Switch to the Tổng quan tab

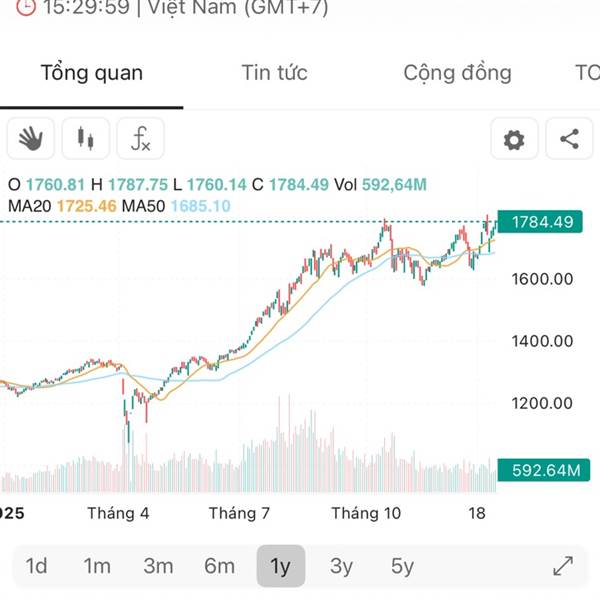click(x=91, y=73)
